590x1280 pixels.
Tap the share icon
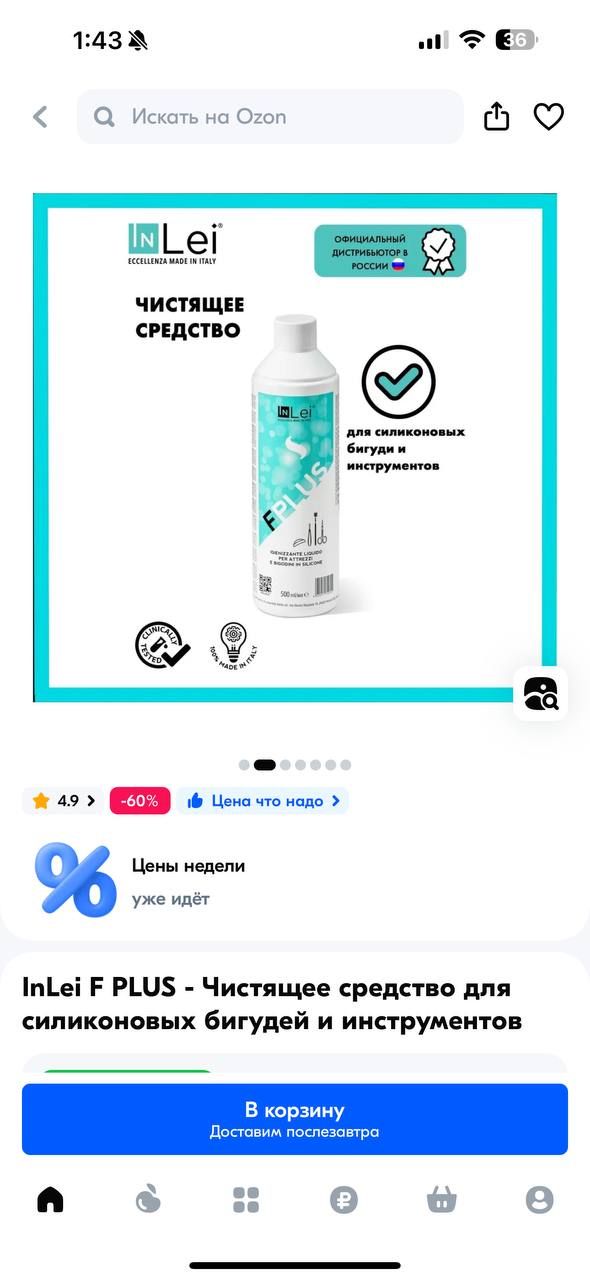point(496,117)
